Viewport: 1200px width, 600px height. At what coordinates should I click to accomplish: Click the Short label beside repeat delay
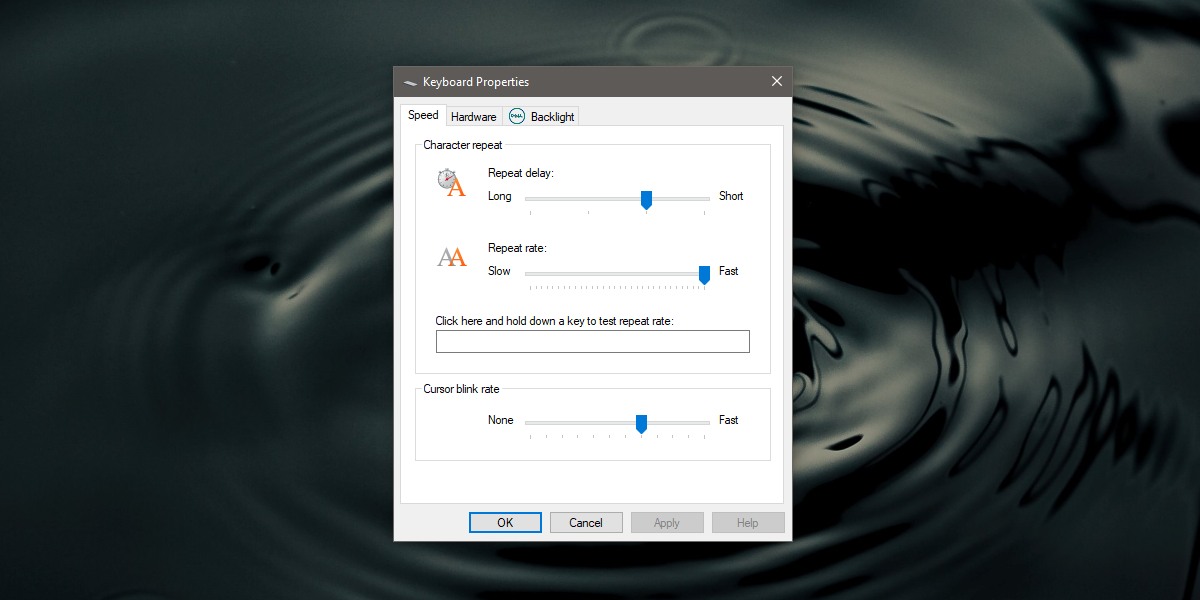[731, 196]
